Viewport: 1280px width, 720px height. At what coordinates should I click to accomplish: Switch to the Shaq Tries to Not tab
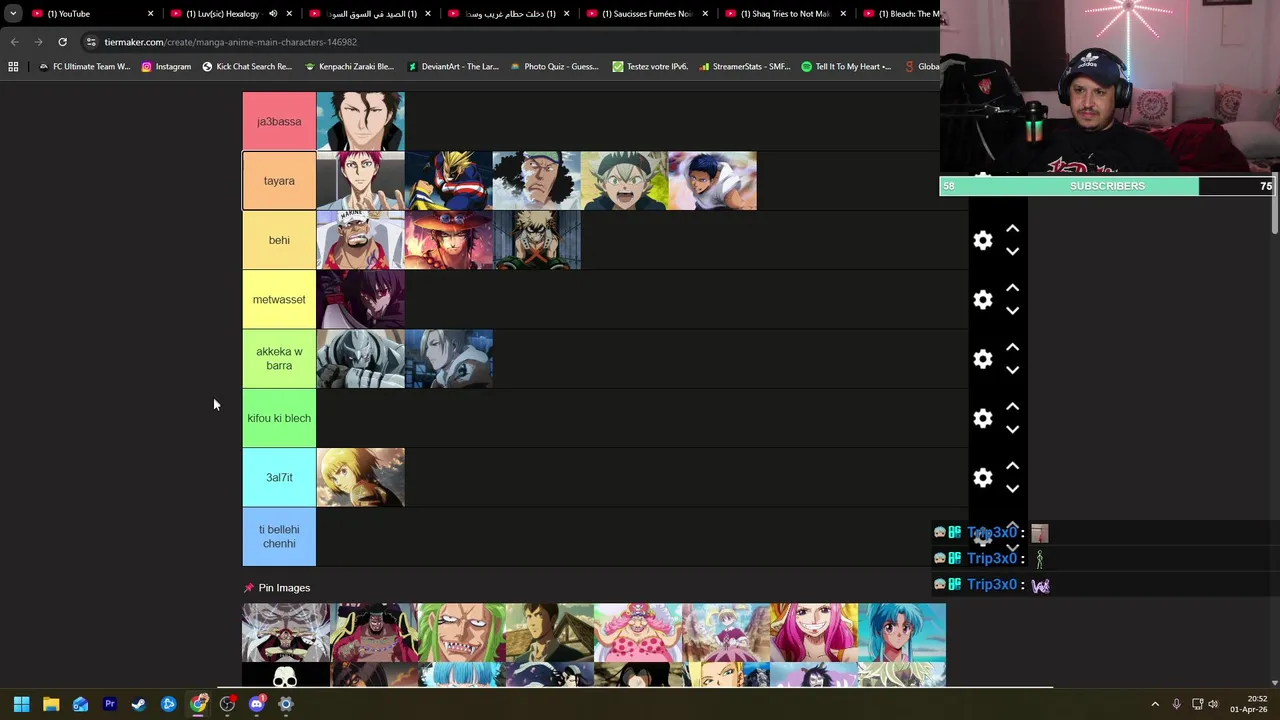[785, 14]
